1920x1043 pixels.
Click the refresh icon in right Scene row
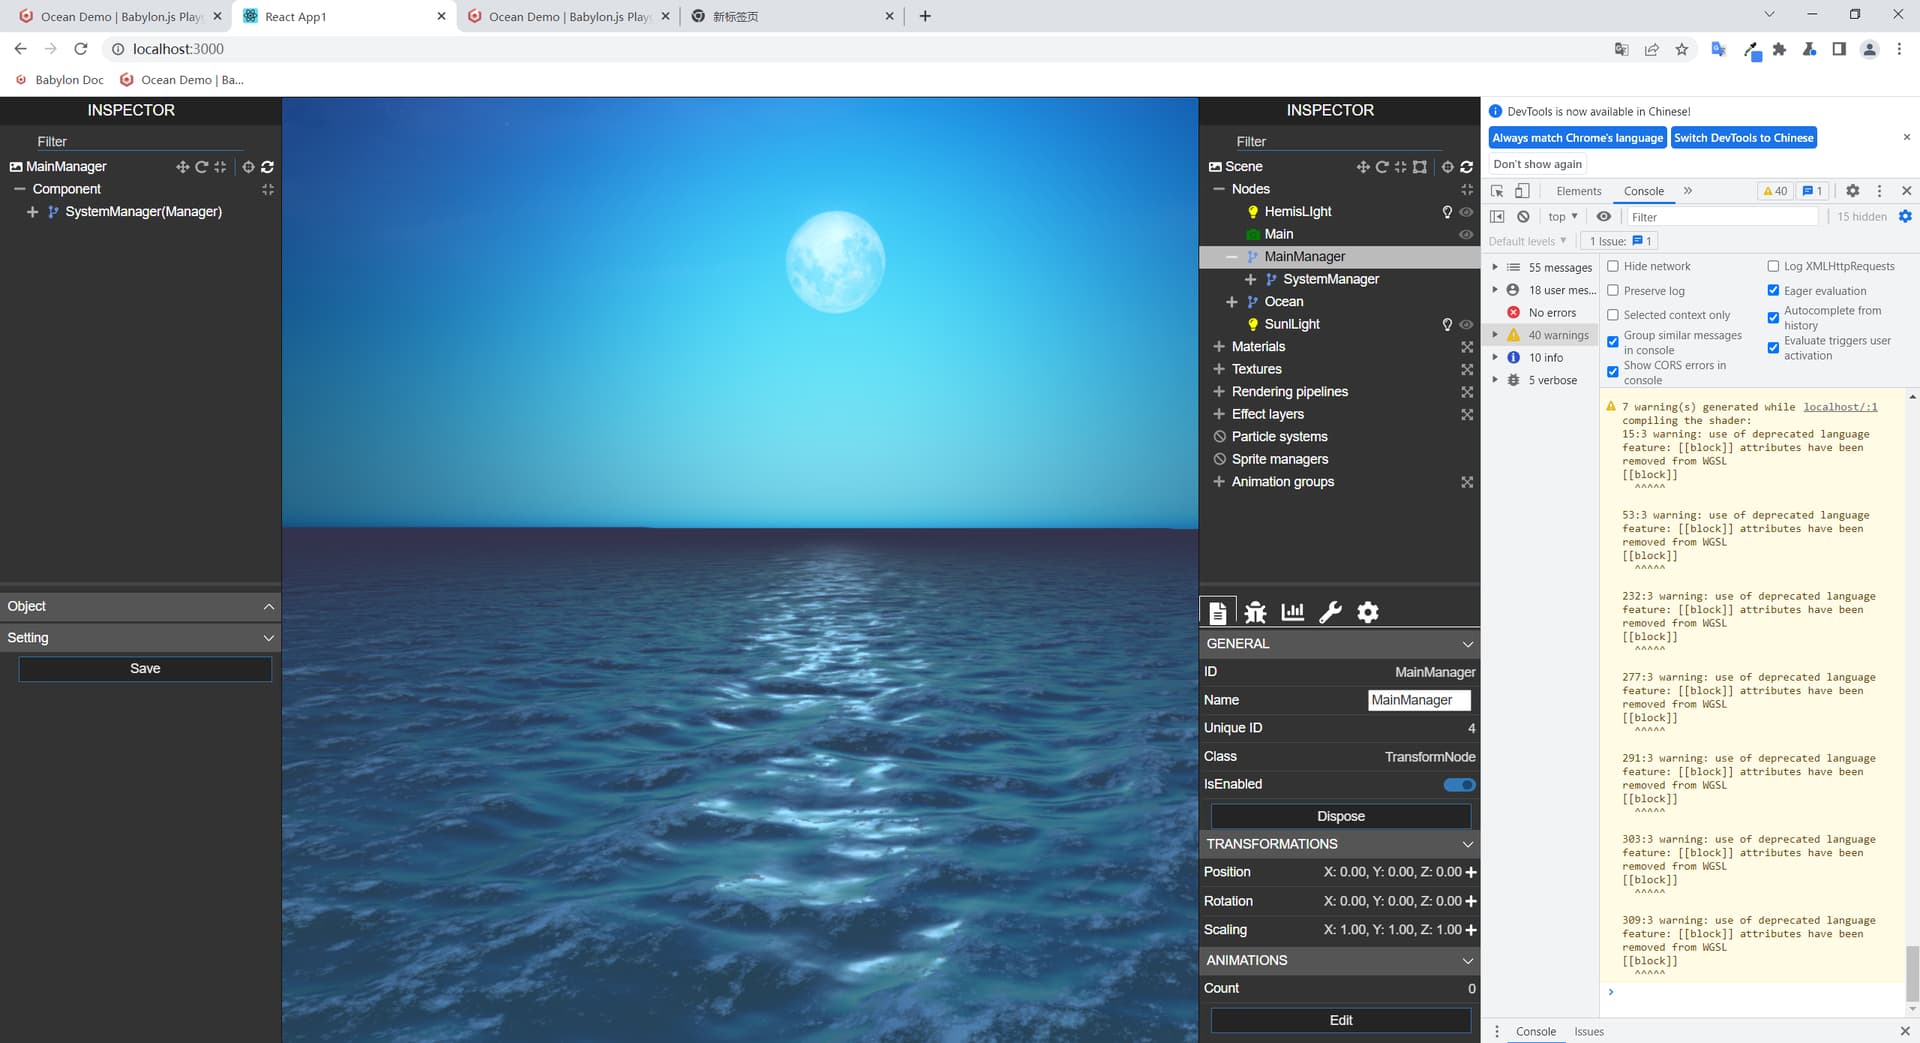click(1467, 167)
